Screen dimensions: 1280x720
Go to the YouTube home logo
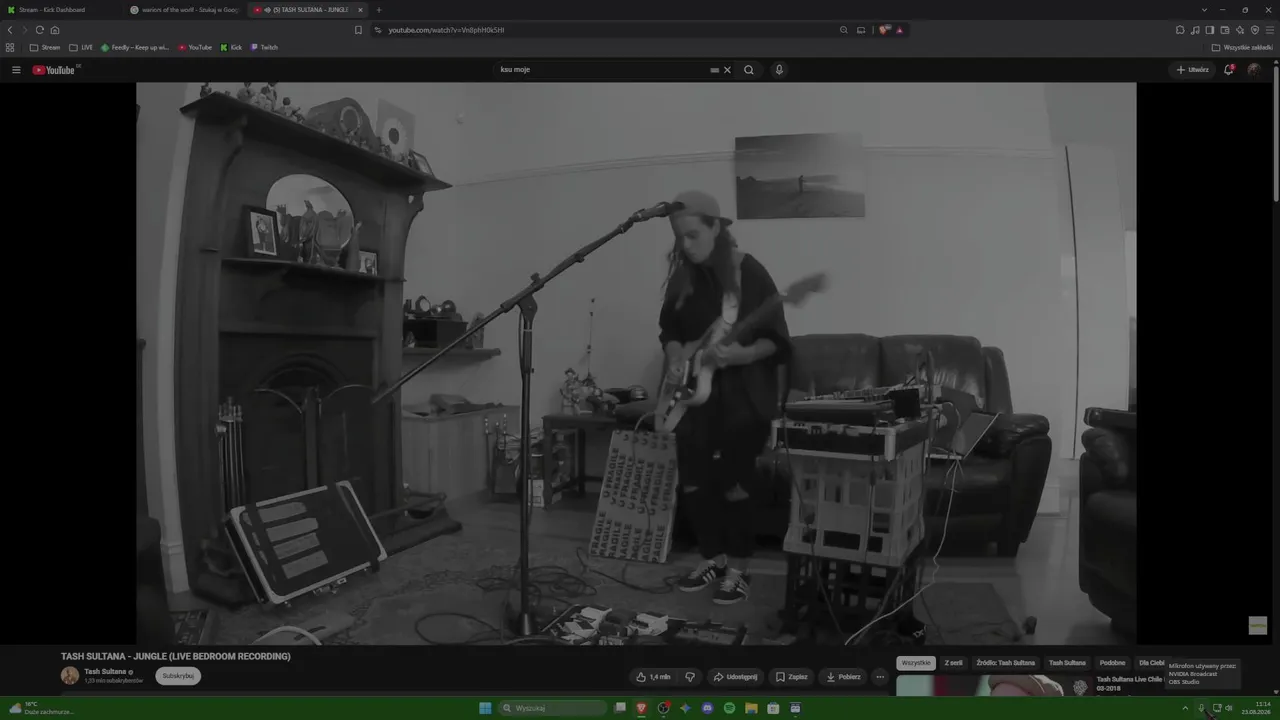coord(55,70)
